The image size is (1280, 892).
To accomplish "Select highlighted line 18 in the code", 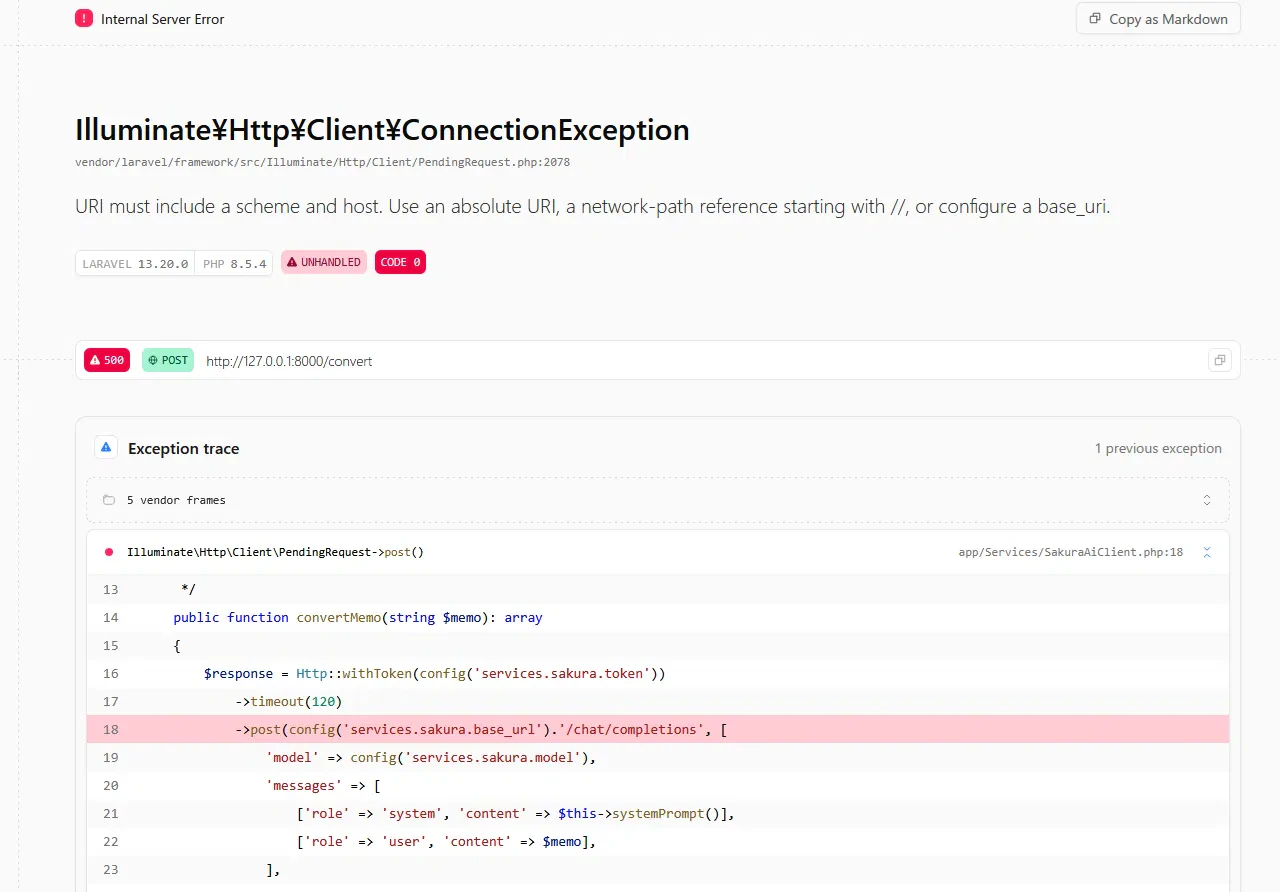I will (658, 729).
